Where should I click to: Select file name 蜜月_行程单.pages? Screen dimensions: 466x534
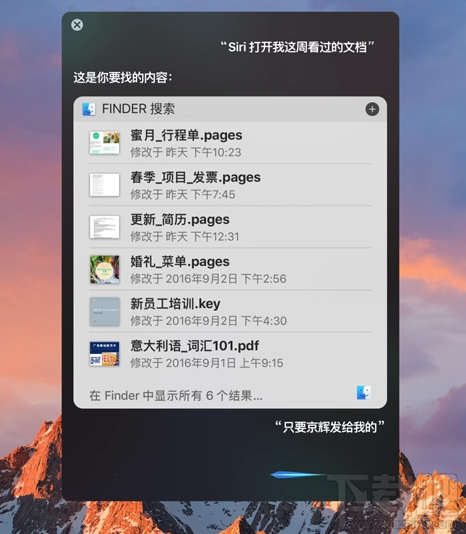[186, 136]
